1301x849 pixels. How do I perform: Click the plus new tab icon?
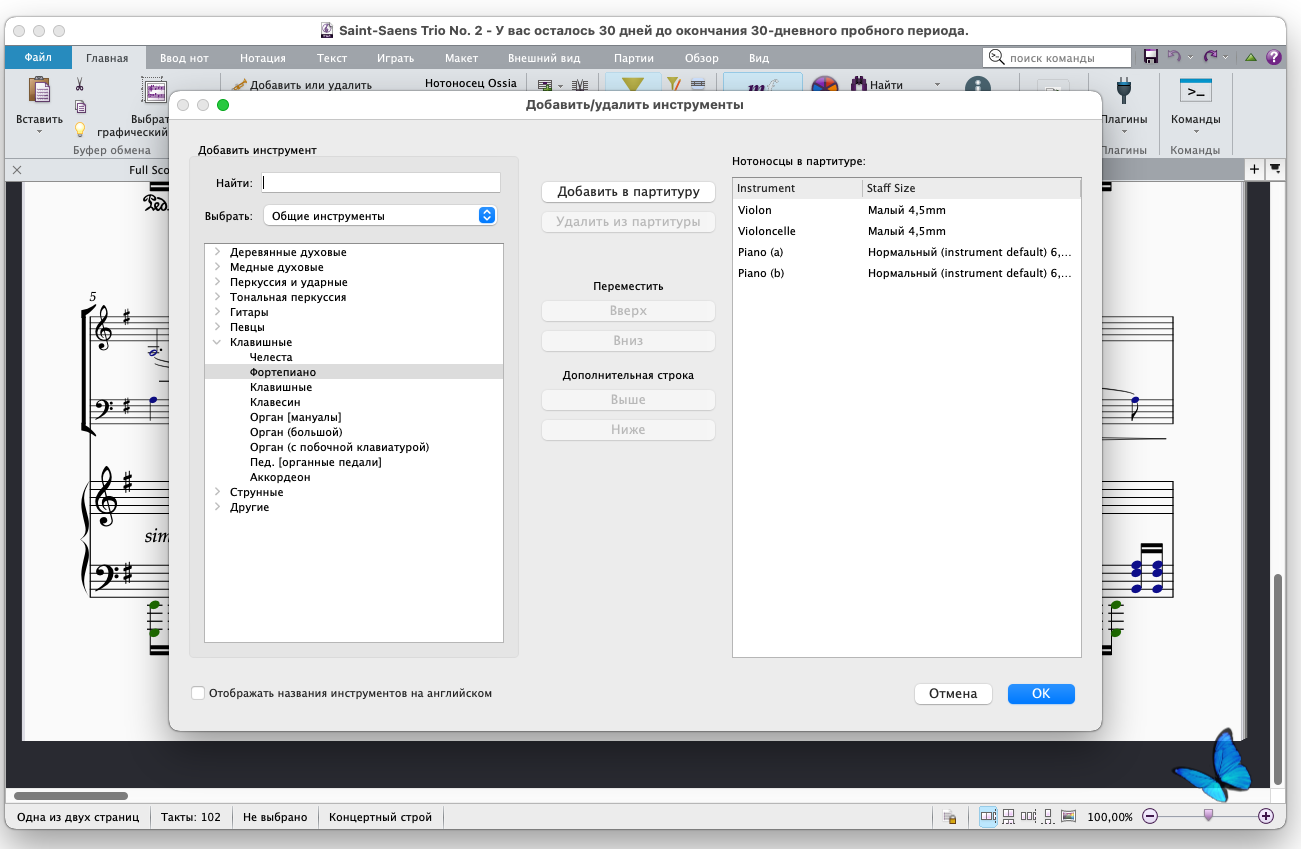click(x=1254, y=170)
